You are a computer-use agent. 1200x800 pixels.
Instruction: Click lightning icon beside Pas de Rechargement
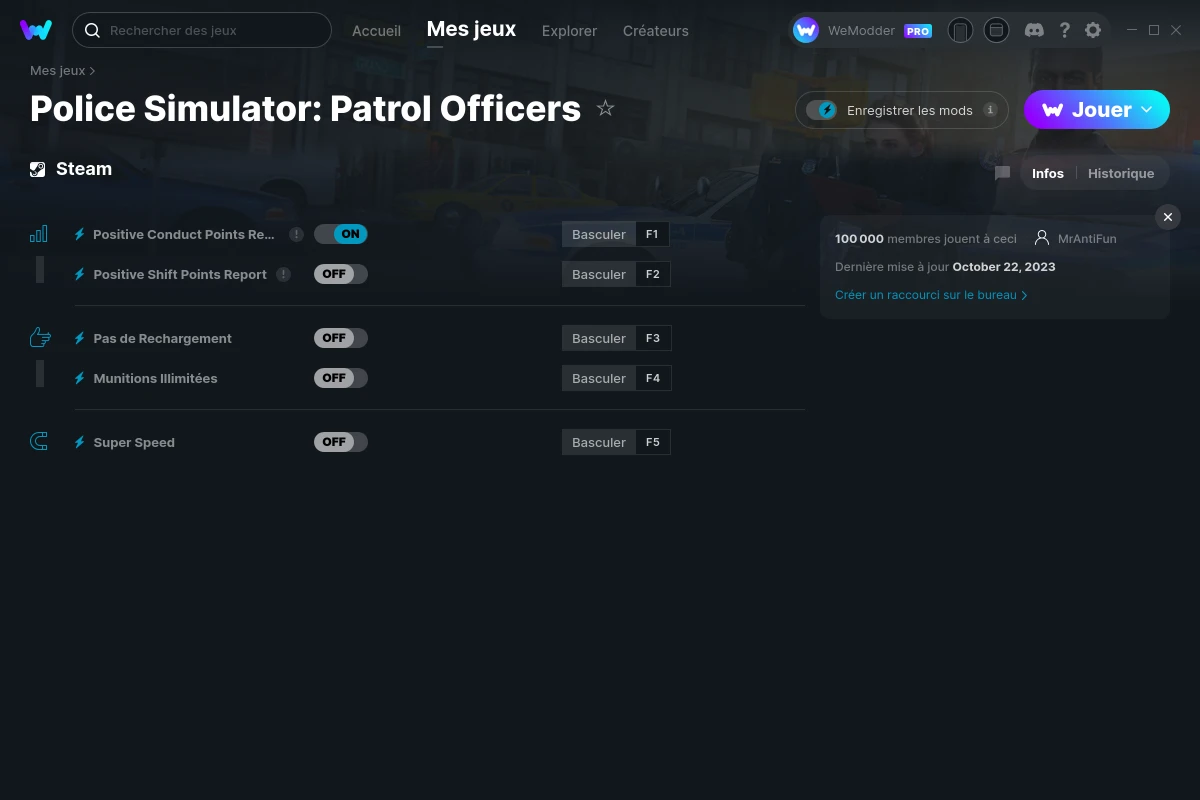pyautogui.click(x=80, y=338)
